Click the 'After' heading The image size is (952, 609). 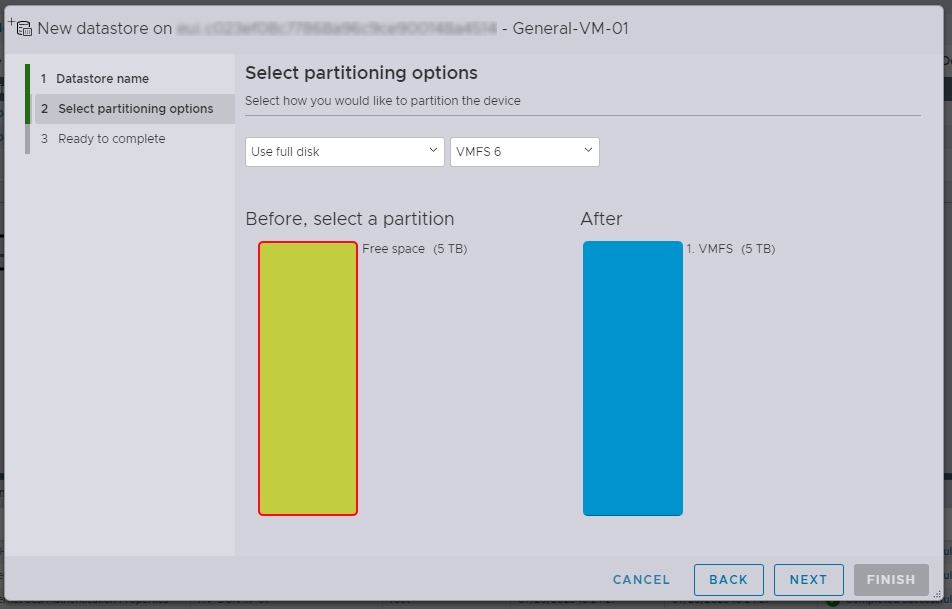[601, 219]
